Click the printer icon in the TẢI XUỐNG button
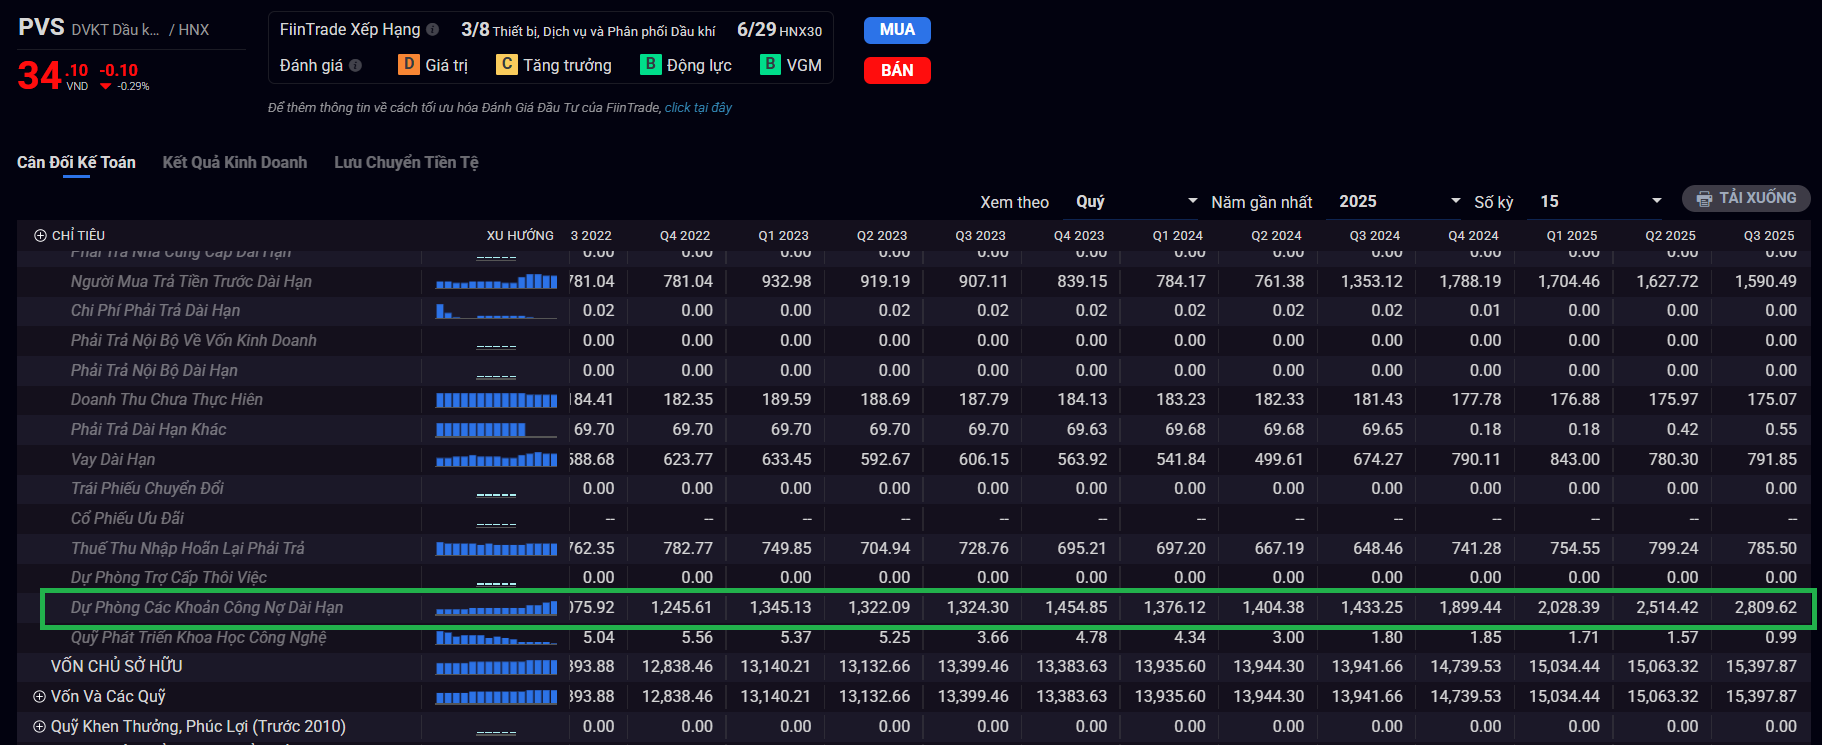This screenshot has height=745, width=1822. (1704, 199)
